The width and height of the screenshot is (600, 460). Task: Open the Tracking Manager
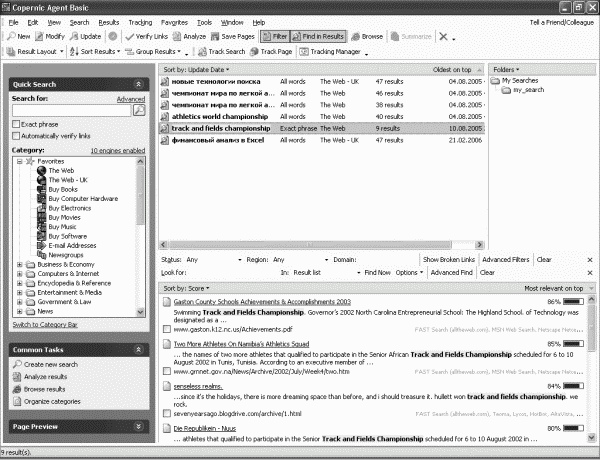330,52
